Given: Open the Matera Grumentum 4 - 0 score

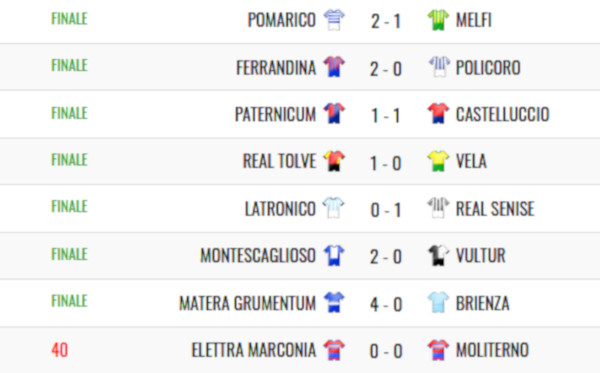Looking at the screenshot, I should [386, 305].
